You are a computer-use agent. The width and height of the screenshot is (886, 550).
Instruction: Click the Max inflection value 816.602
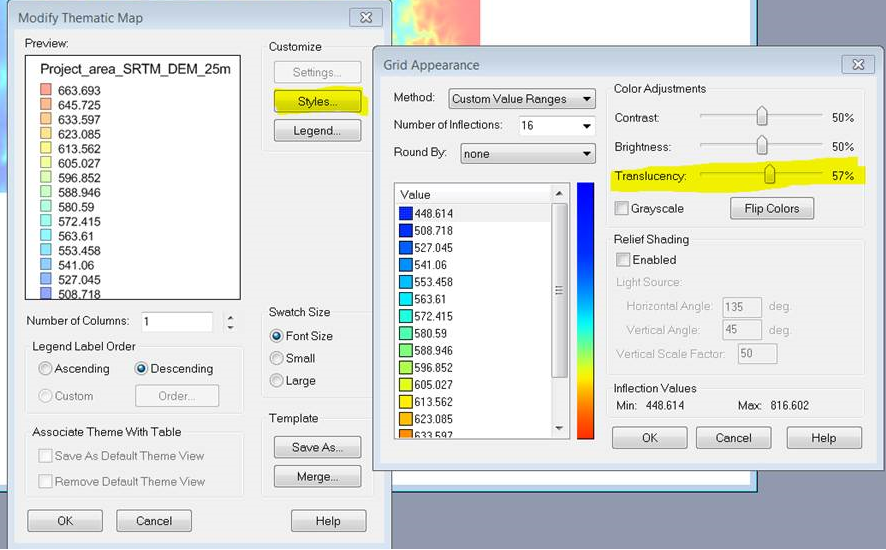[789, 405]
